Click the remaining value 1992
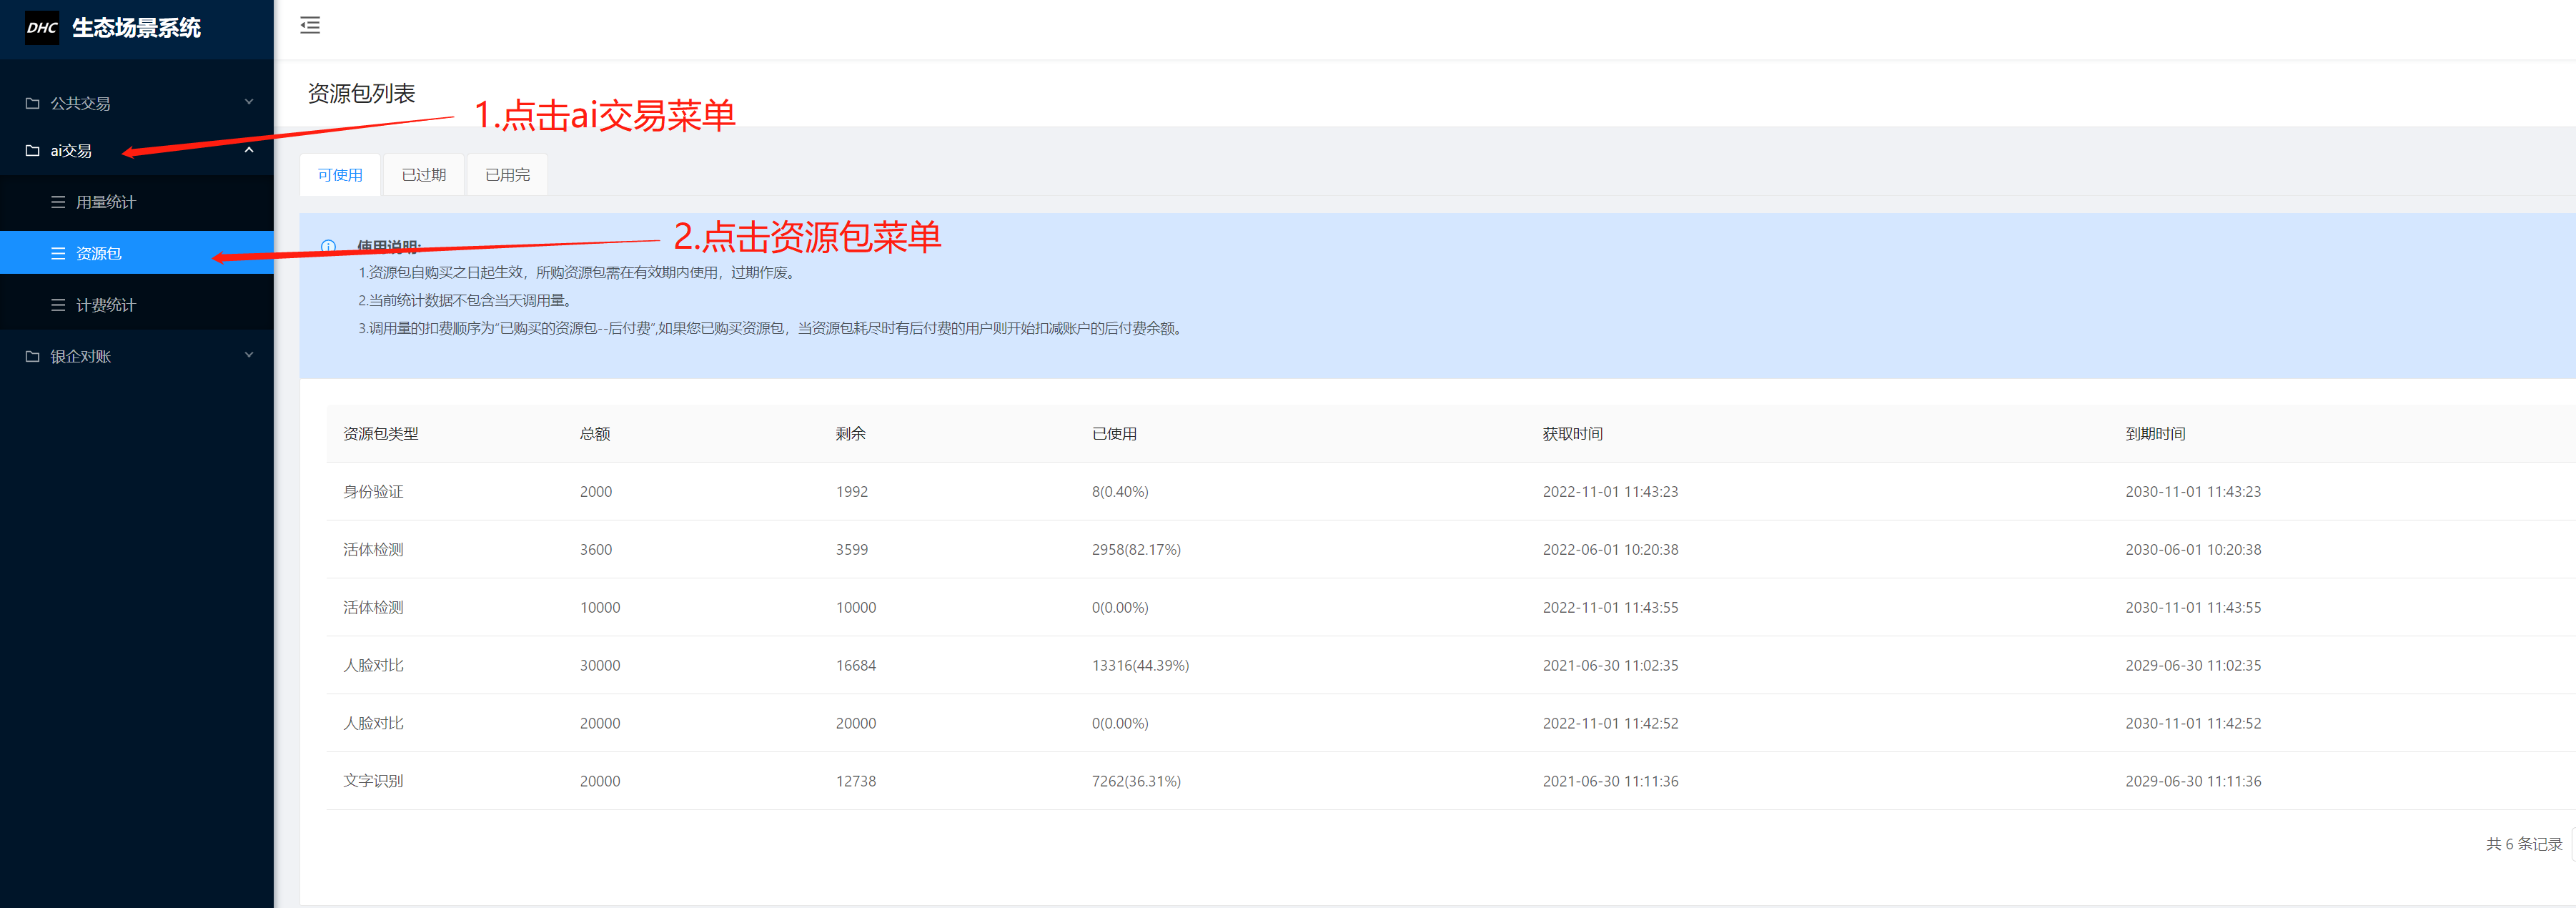The width and height of the screenshot is (2576, 908). pyautogui.click(x=852, y=492)
